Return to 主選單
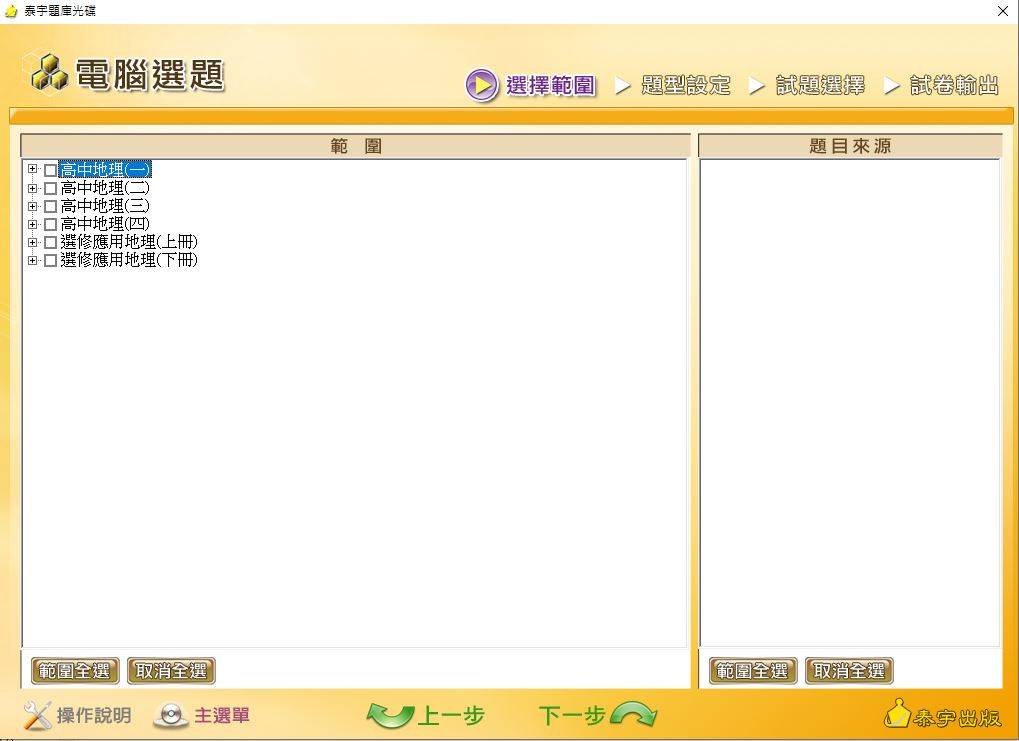 tap(222, 716)
